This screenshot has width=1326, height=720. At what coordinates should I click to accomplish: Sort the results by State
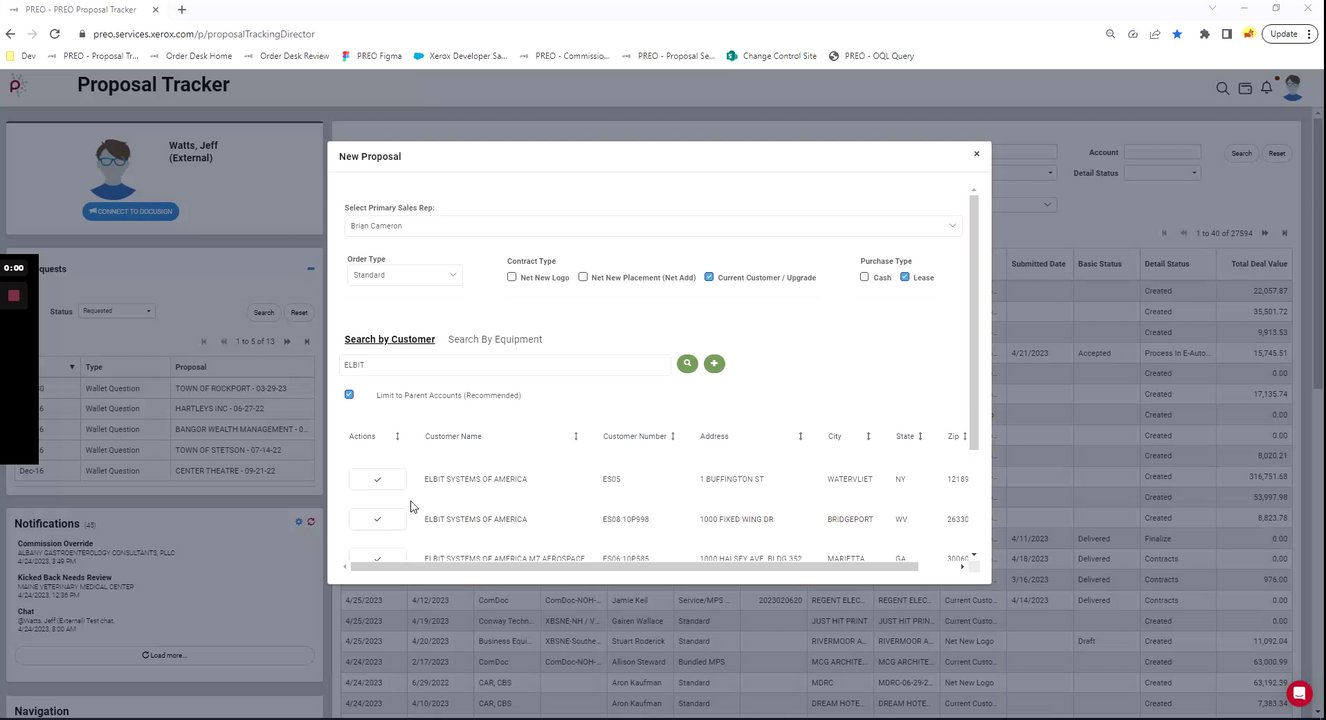tap(920, 436)
